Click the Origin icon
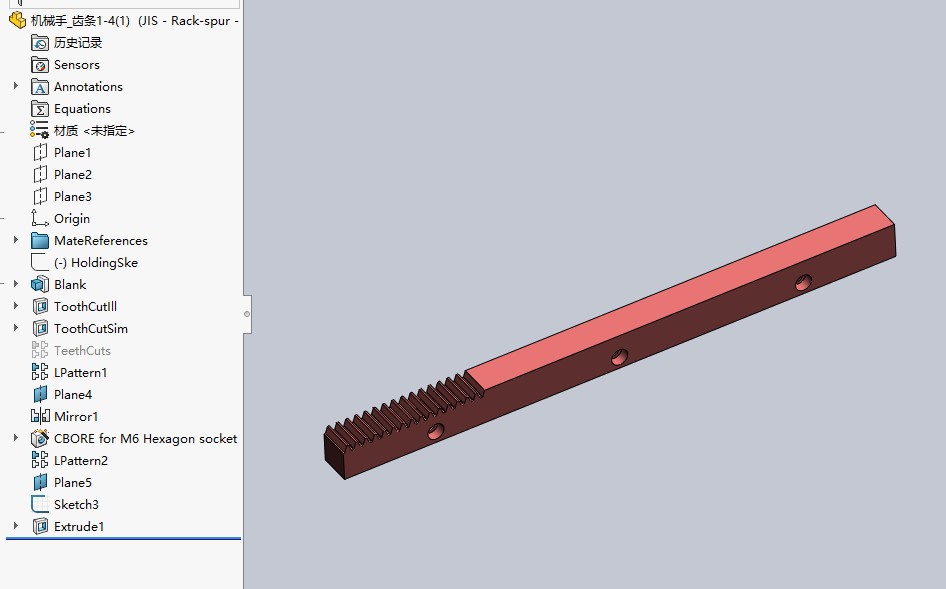 click(40, 218)
